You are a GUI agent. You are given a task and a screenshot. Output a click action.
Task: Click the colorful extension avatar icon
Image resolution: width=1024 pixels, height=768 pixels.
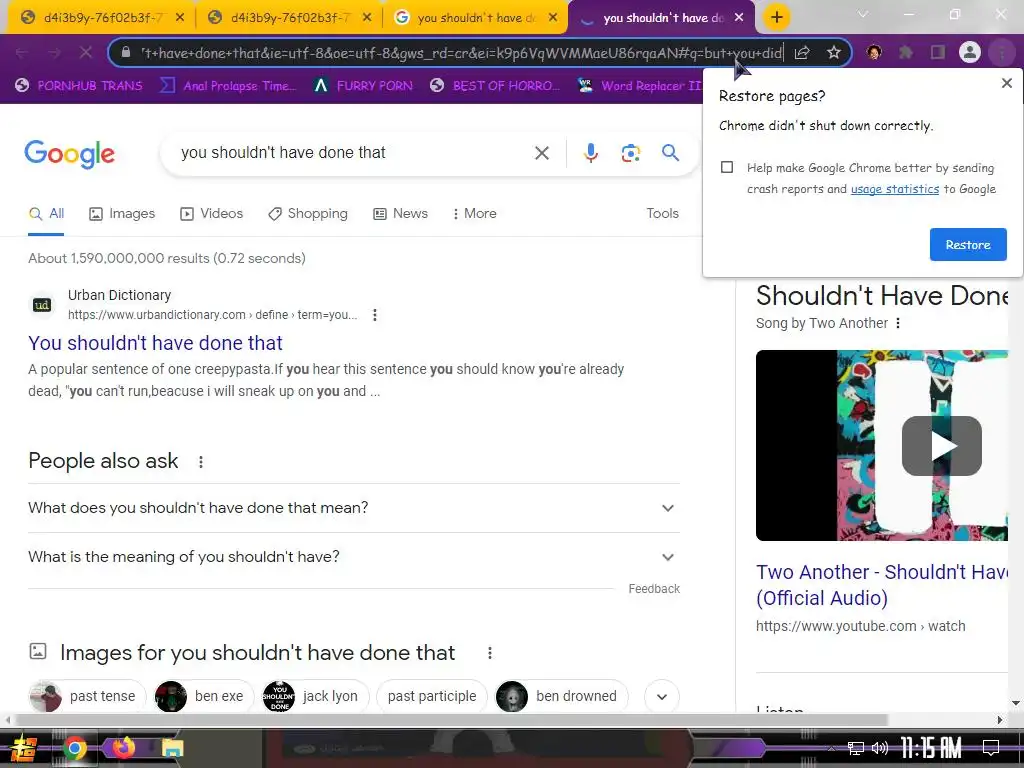pos(874,52)
